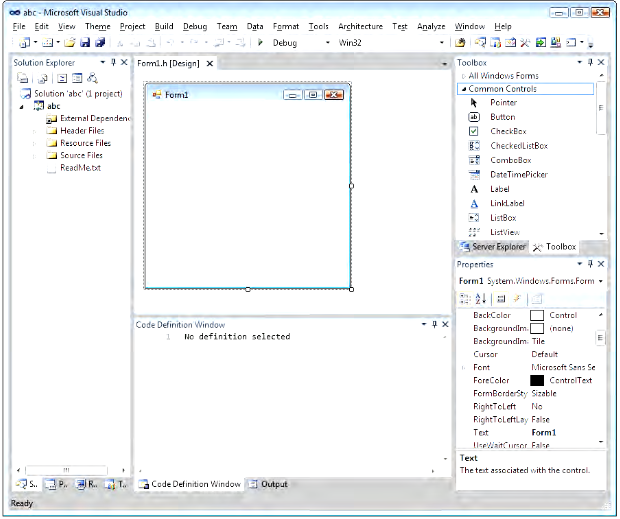Pin the Toolbox panel

pos(590,62)
